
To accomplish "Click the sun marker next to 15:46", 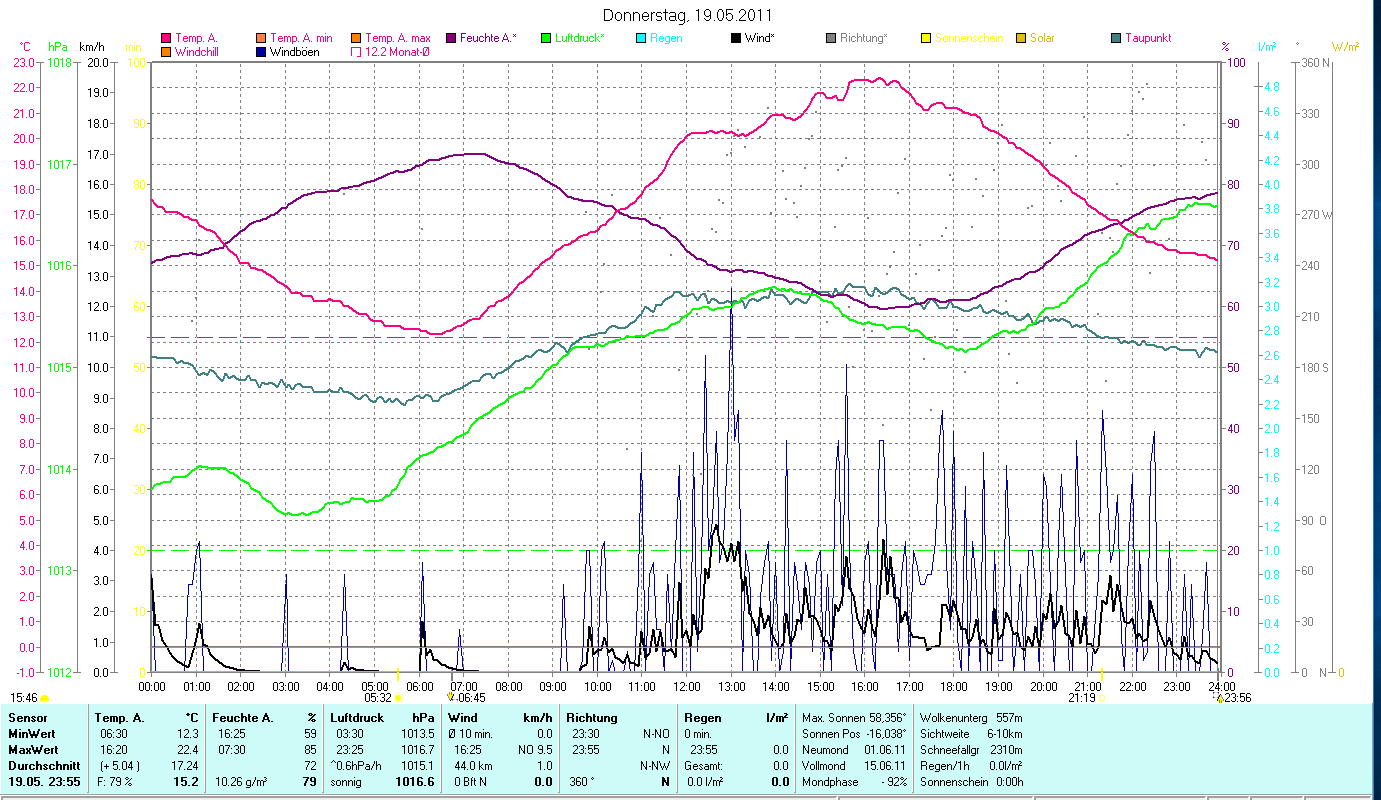I will (44, 698).
